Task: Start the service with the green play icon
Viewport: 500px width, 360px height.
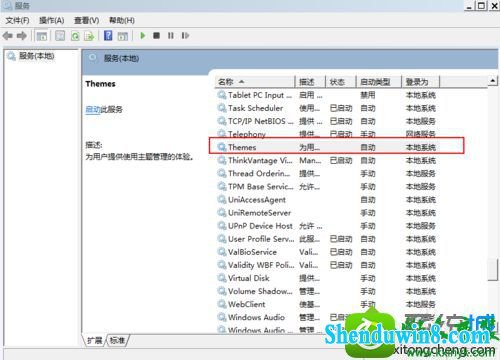Action: coord(143,35)
